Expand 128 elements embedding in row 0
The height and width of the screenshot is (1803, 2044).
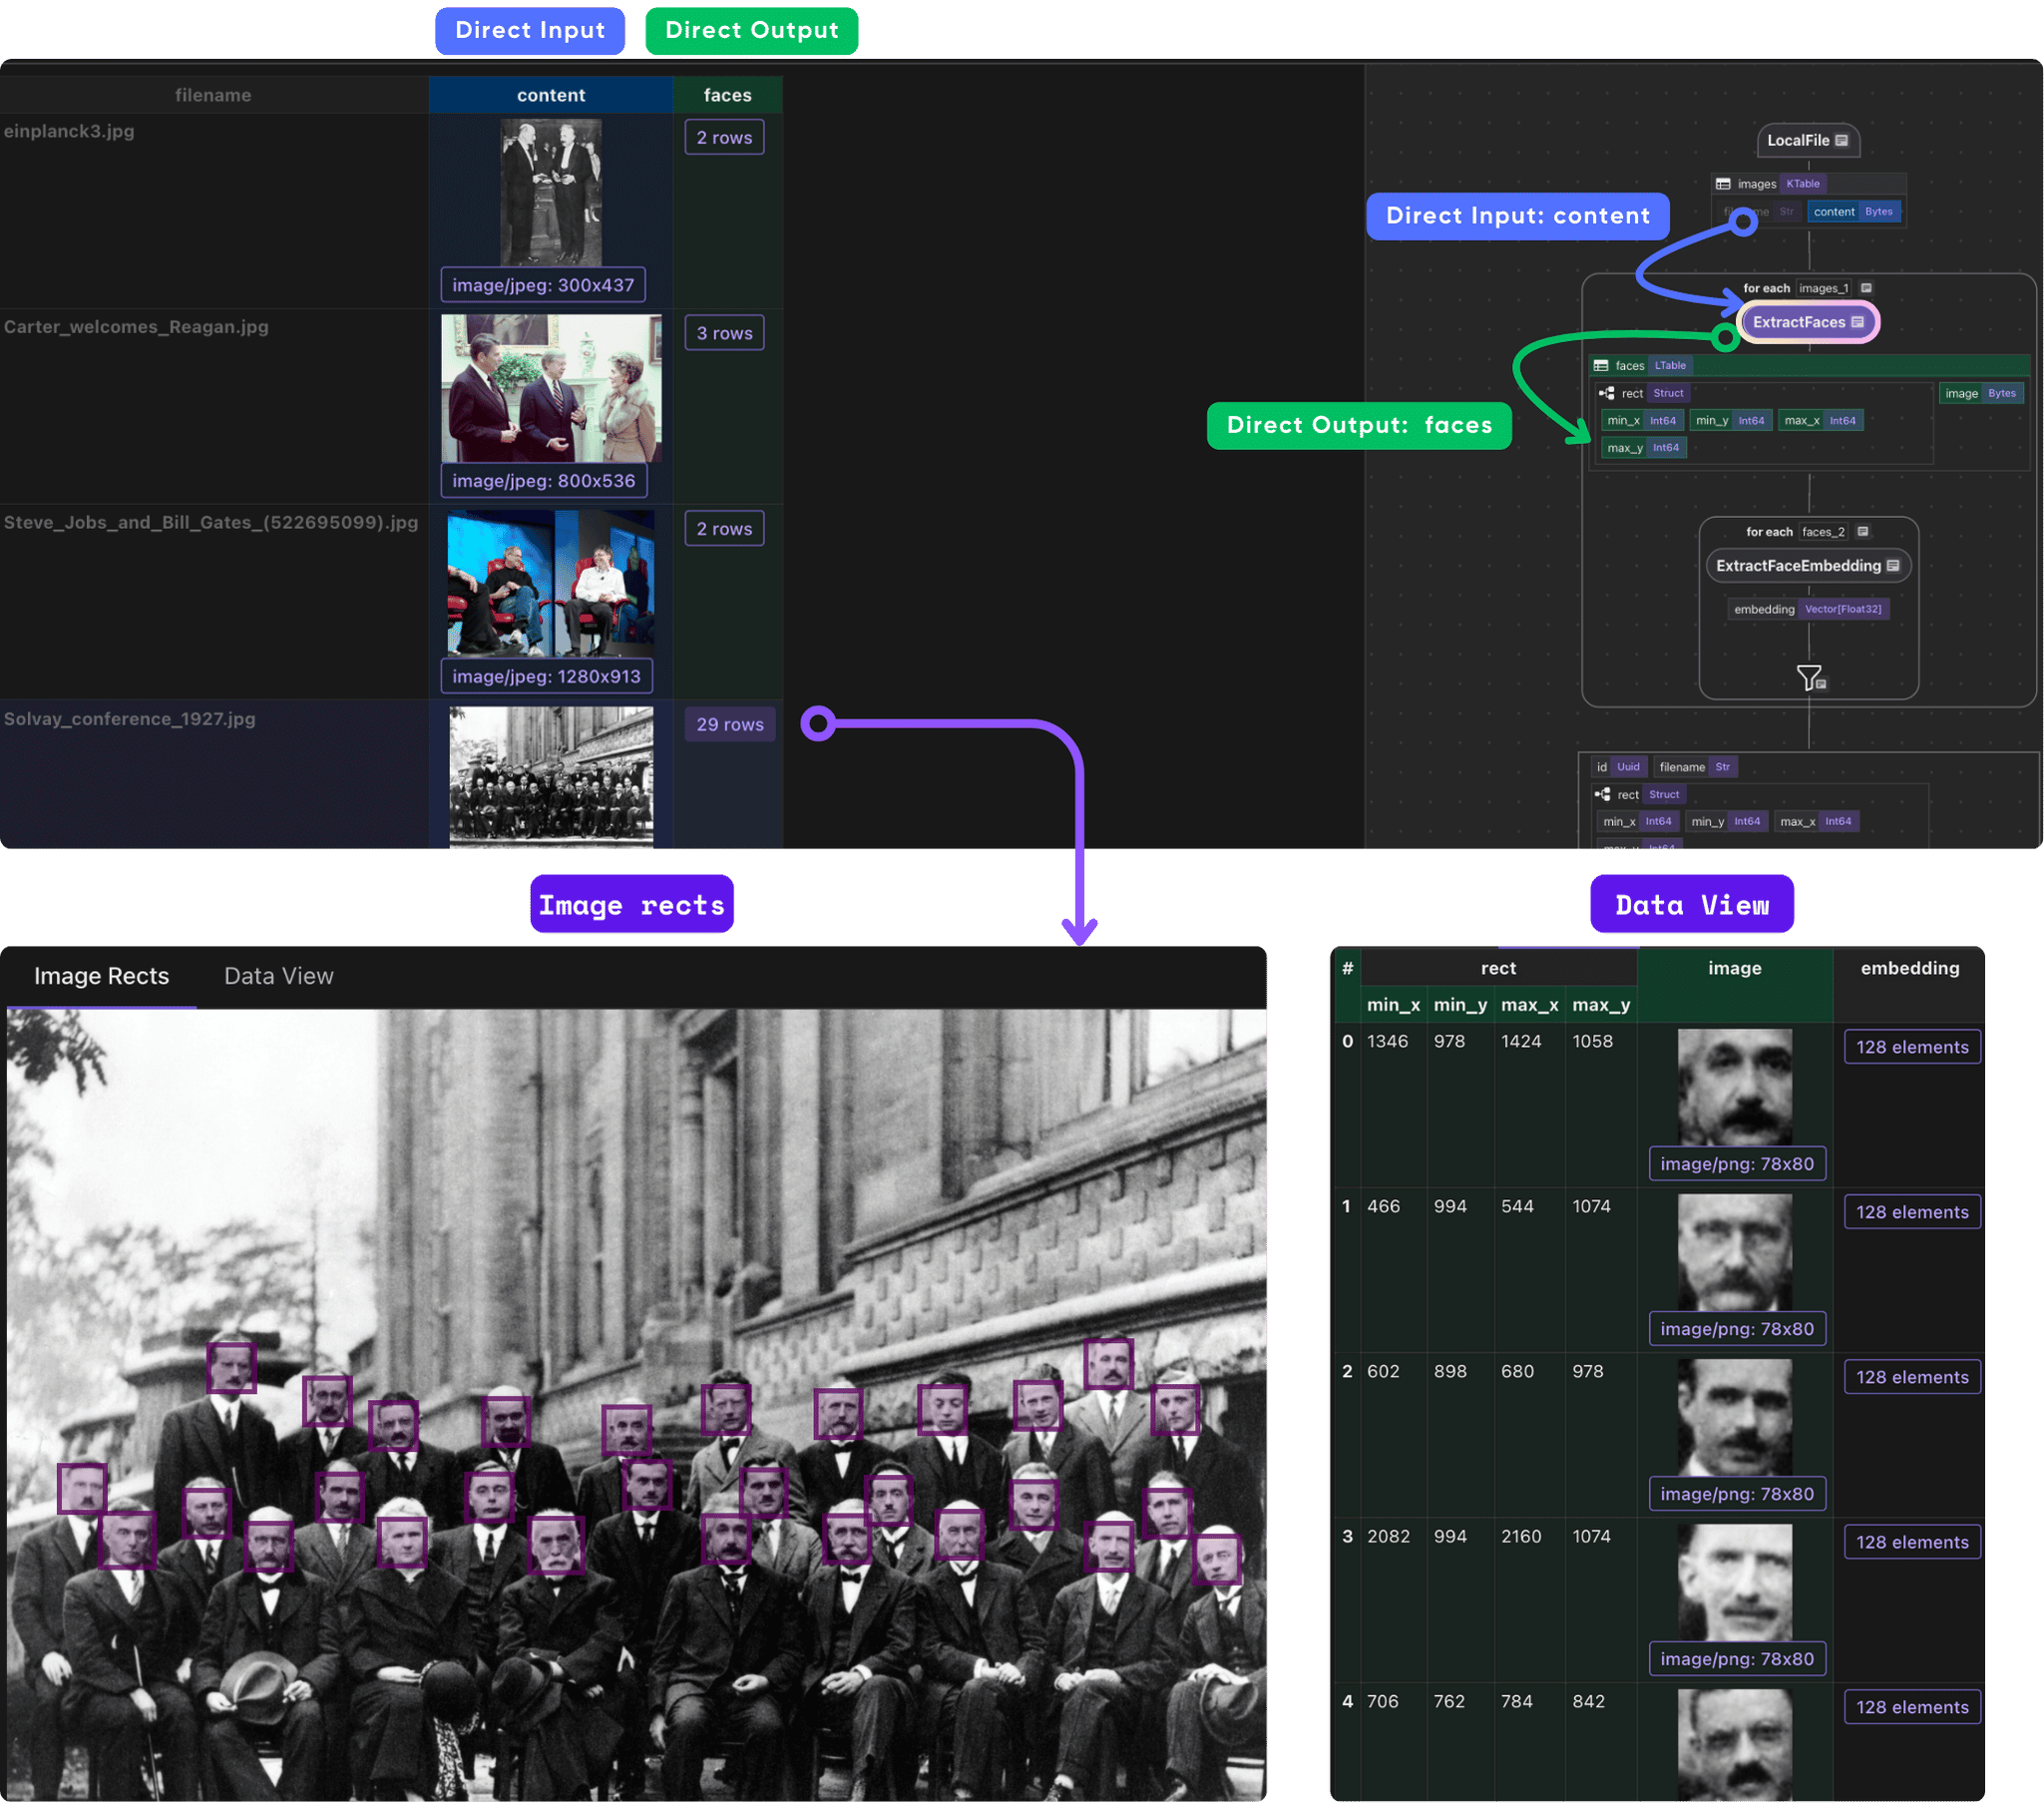[1911, 1047]
